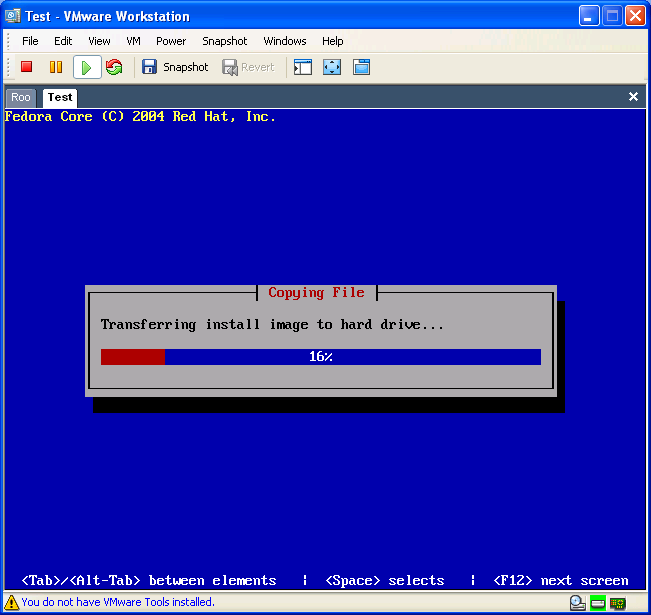The height and width of the screenshot is (615, 651).
Task: Open the View menu
Action: point(99,41)
